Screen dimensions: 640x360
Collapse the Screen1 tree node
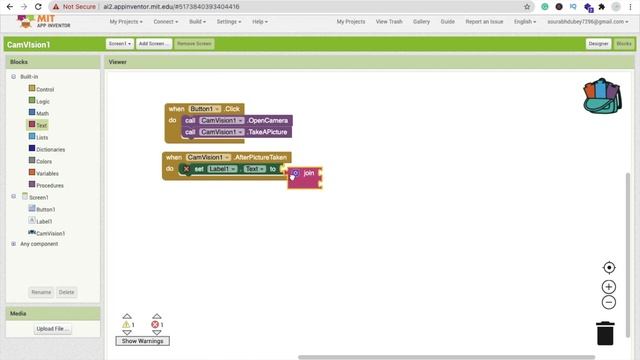pyautogui.click(x=13, y=197)
